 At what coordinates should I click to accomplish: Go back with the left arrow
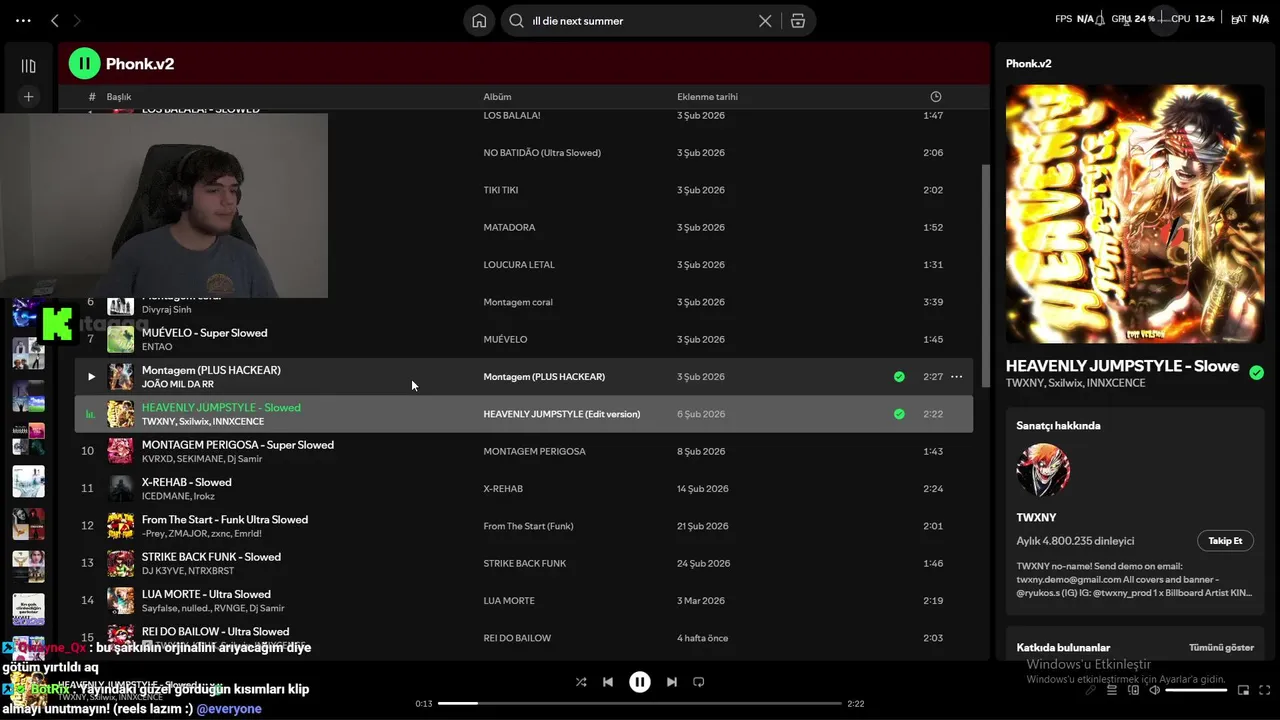click(55, 20)
